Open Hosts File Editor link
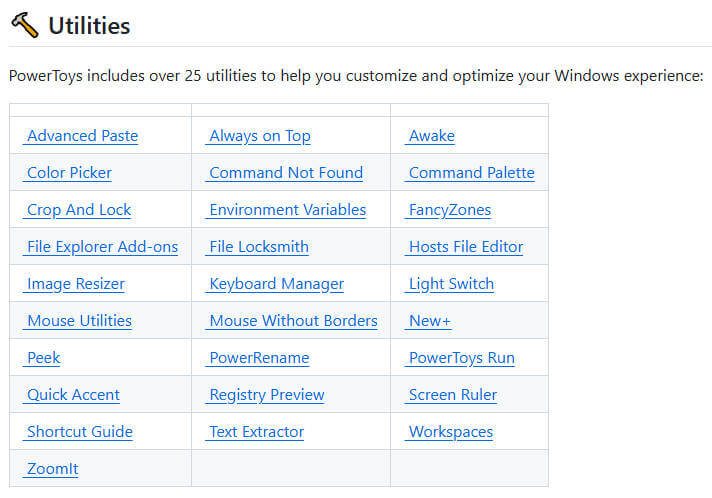 464,247
